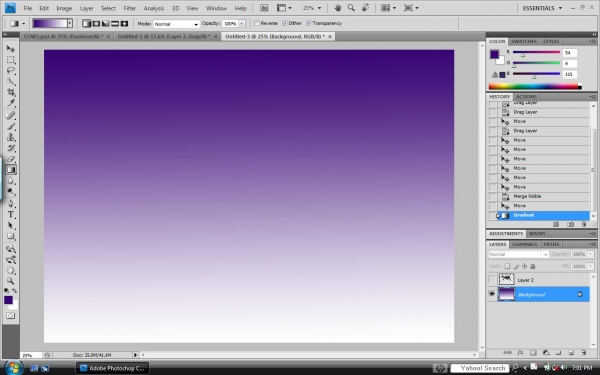The image size is (600, 375).
Task: Choose the Diamond Gradient style
Action: [124, 24]
